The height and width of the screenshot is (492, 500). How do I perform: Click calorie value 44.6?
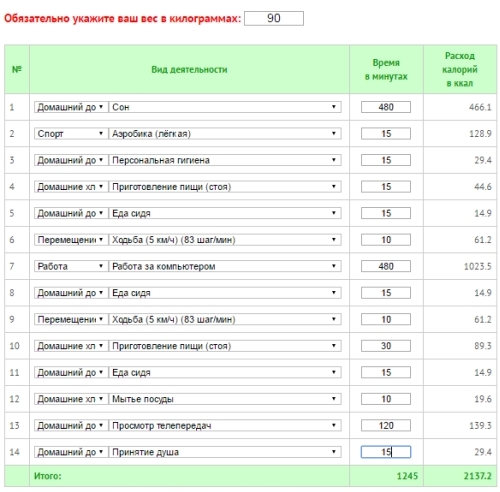[483, 187]
